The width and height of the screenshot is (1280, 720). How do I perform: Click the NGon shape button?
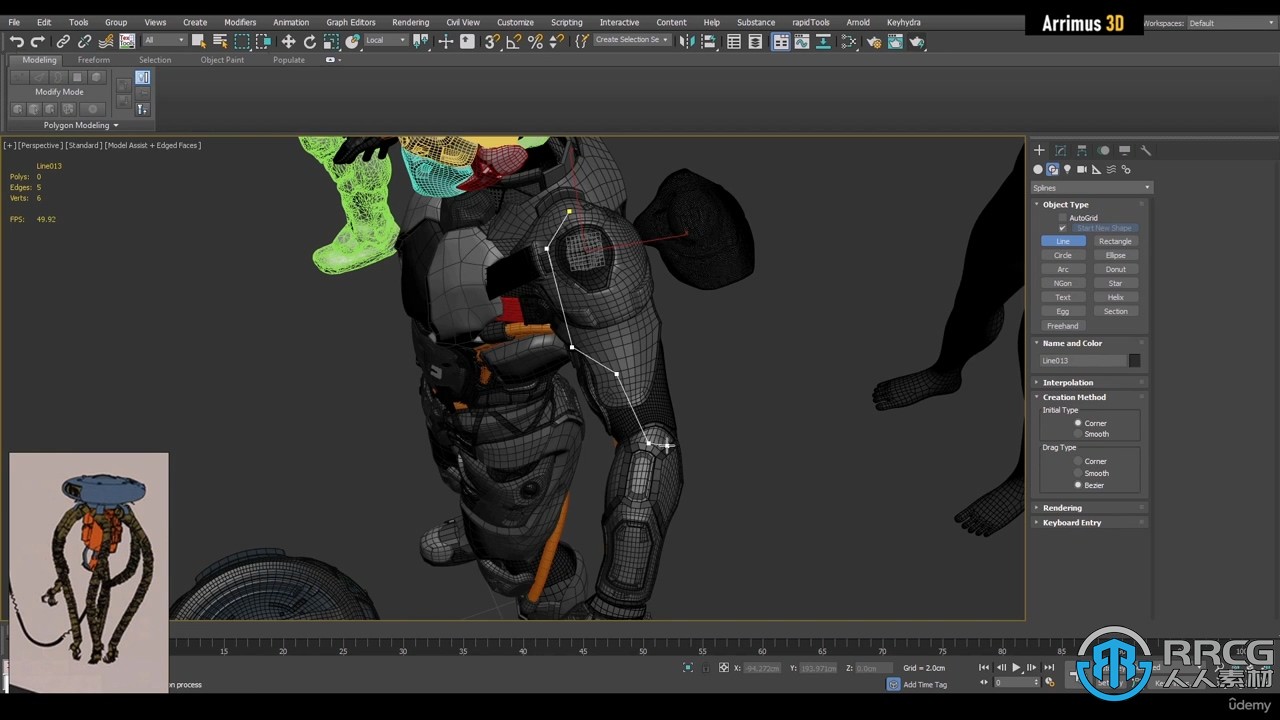pyautogui.click(x=1063, y=283)
